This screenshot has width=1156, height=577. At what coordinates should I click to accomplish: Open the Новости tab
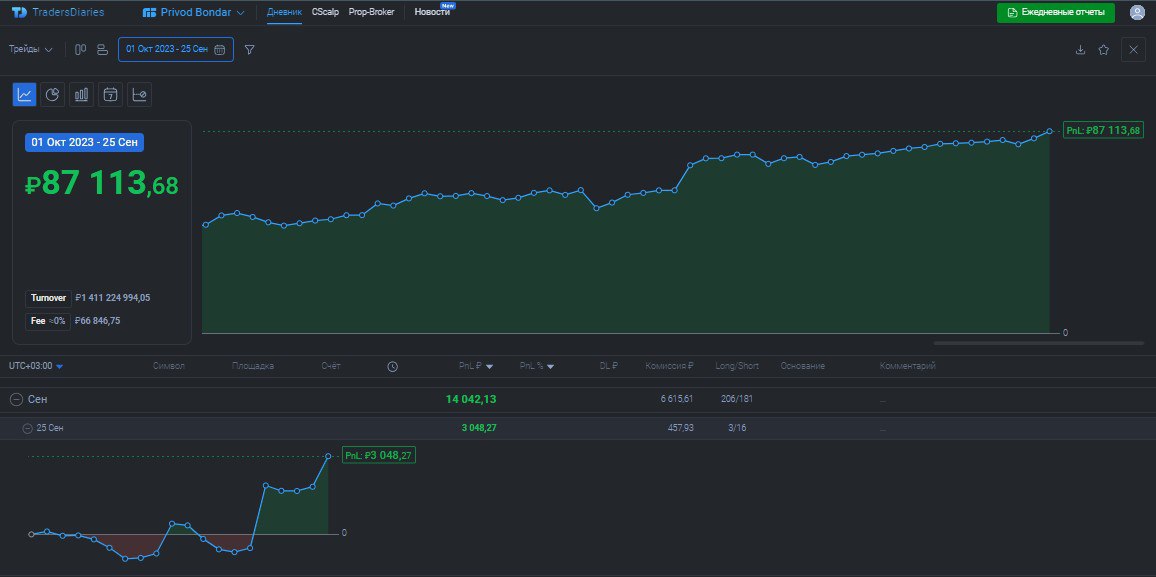[432, 13]
